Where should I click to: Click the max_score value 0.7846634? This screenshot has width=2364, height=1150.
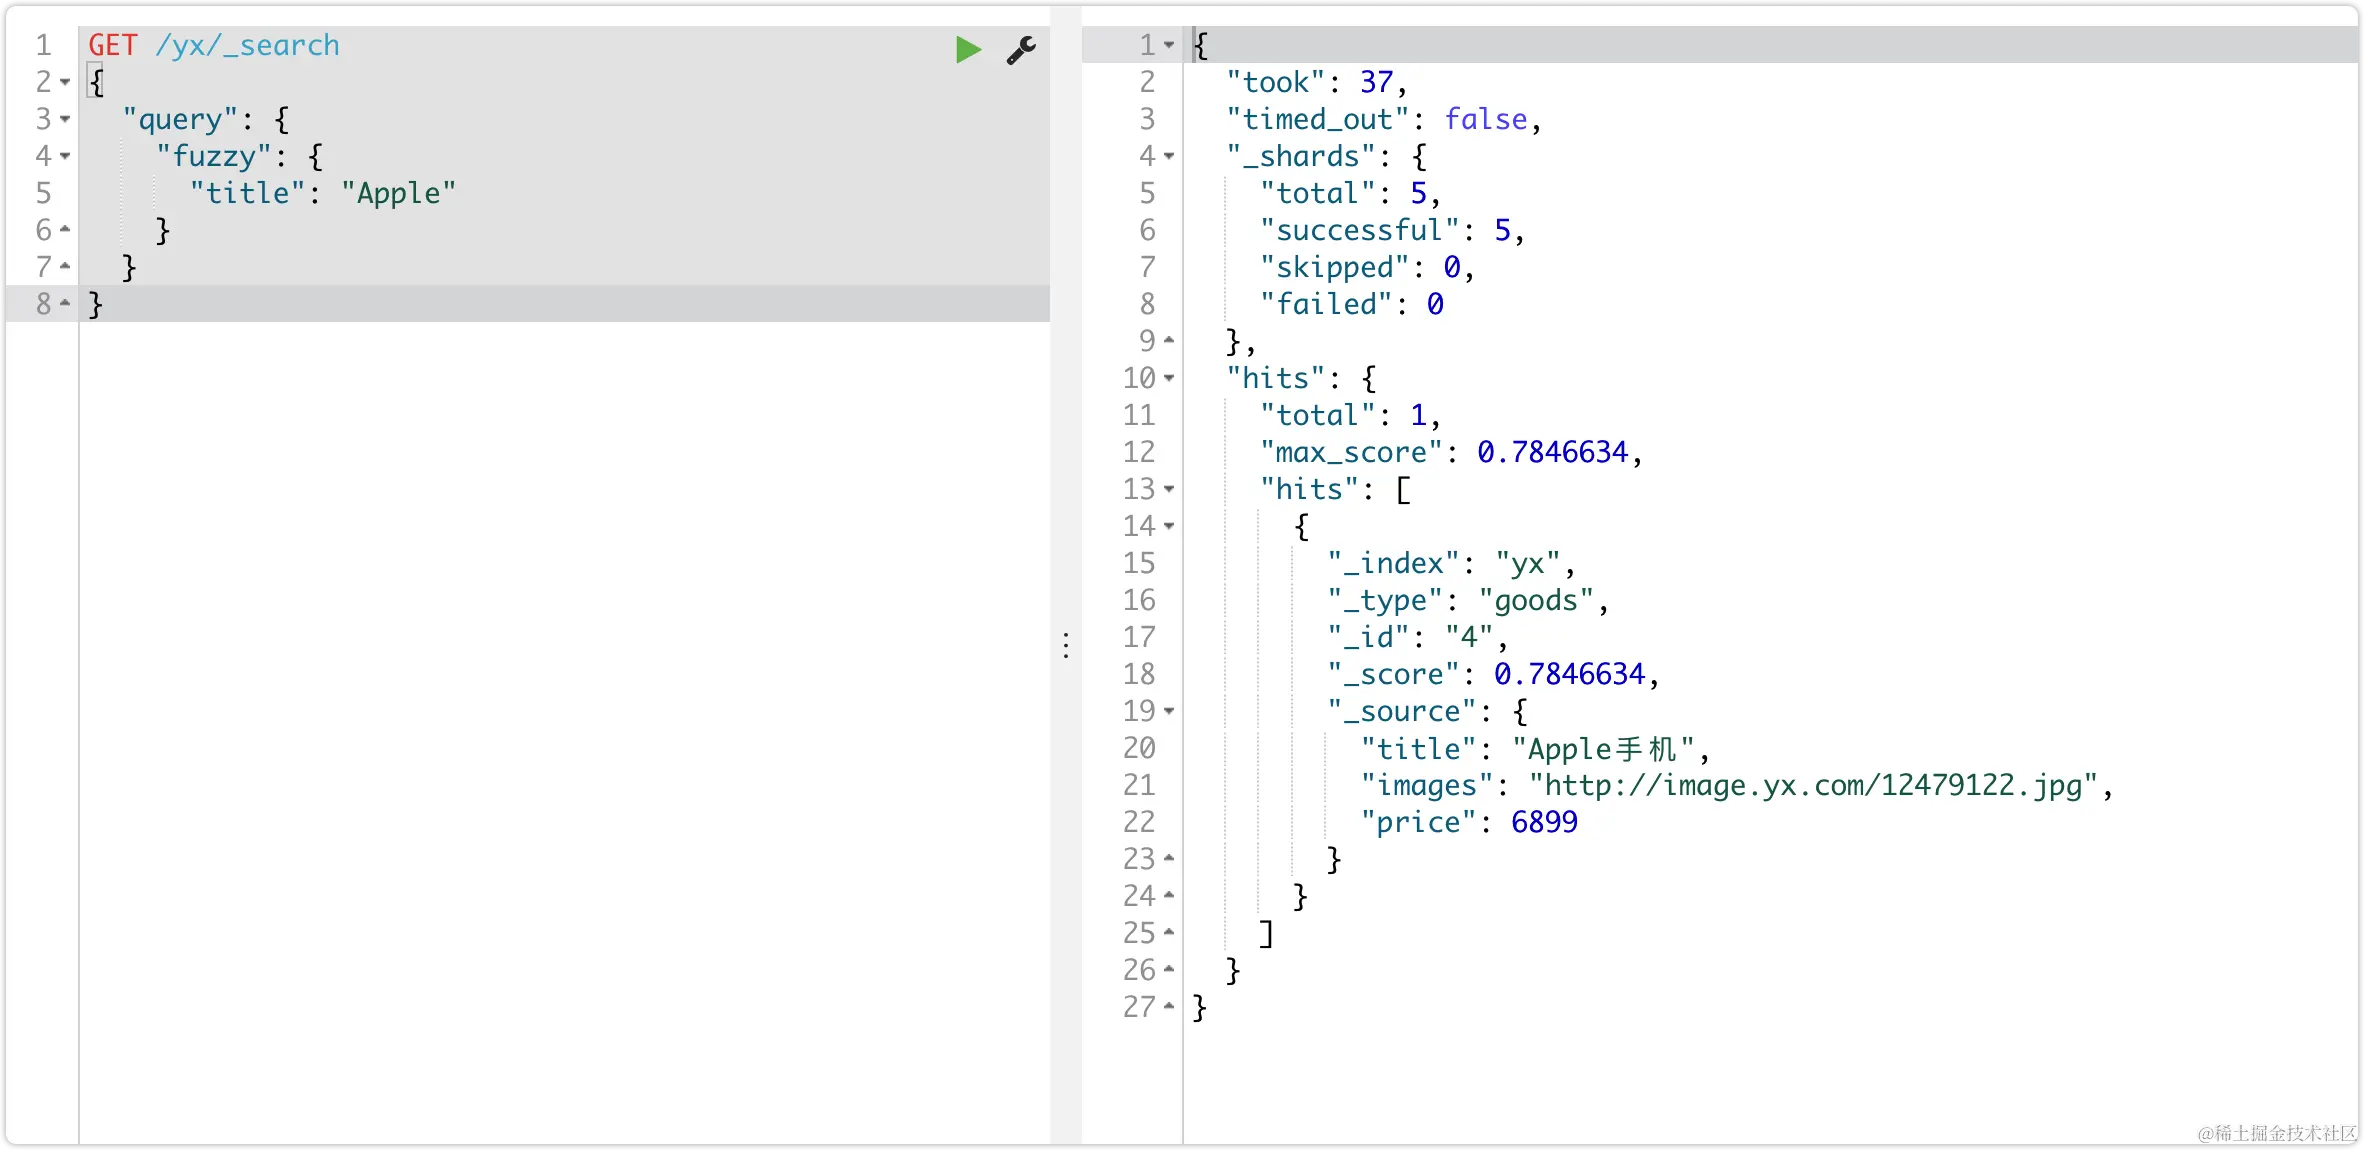1552,452
